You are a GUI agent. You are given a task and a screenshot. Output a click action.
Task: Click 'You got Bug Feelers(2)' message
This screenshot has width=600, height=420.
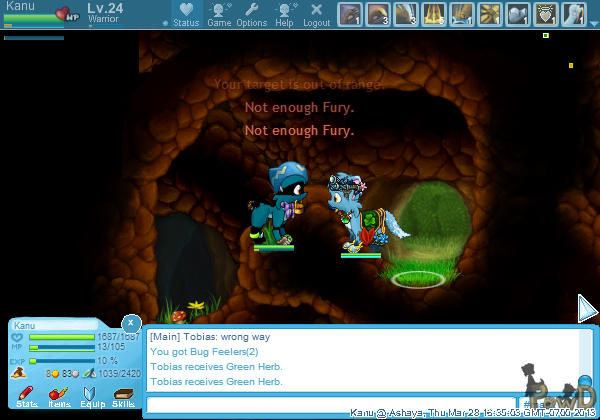click(204, 352)
